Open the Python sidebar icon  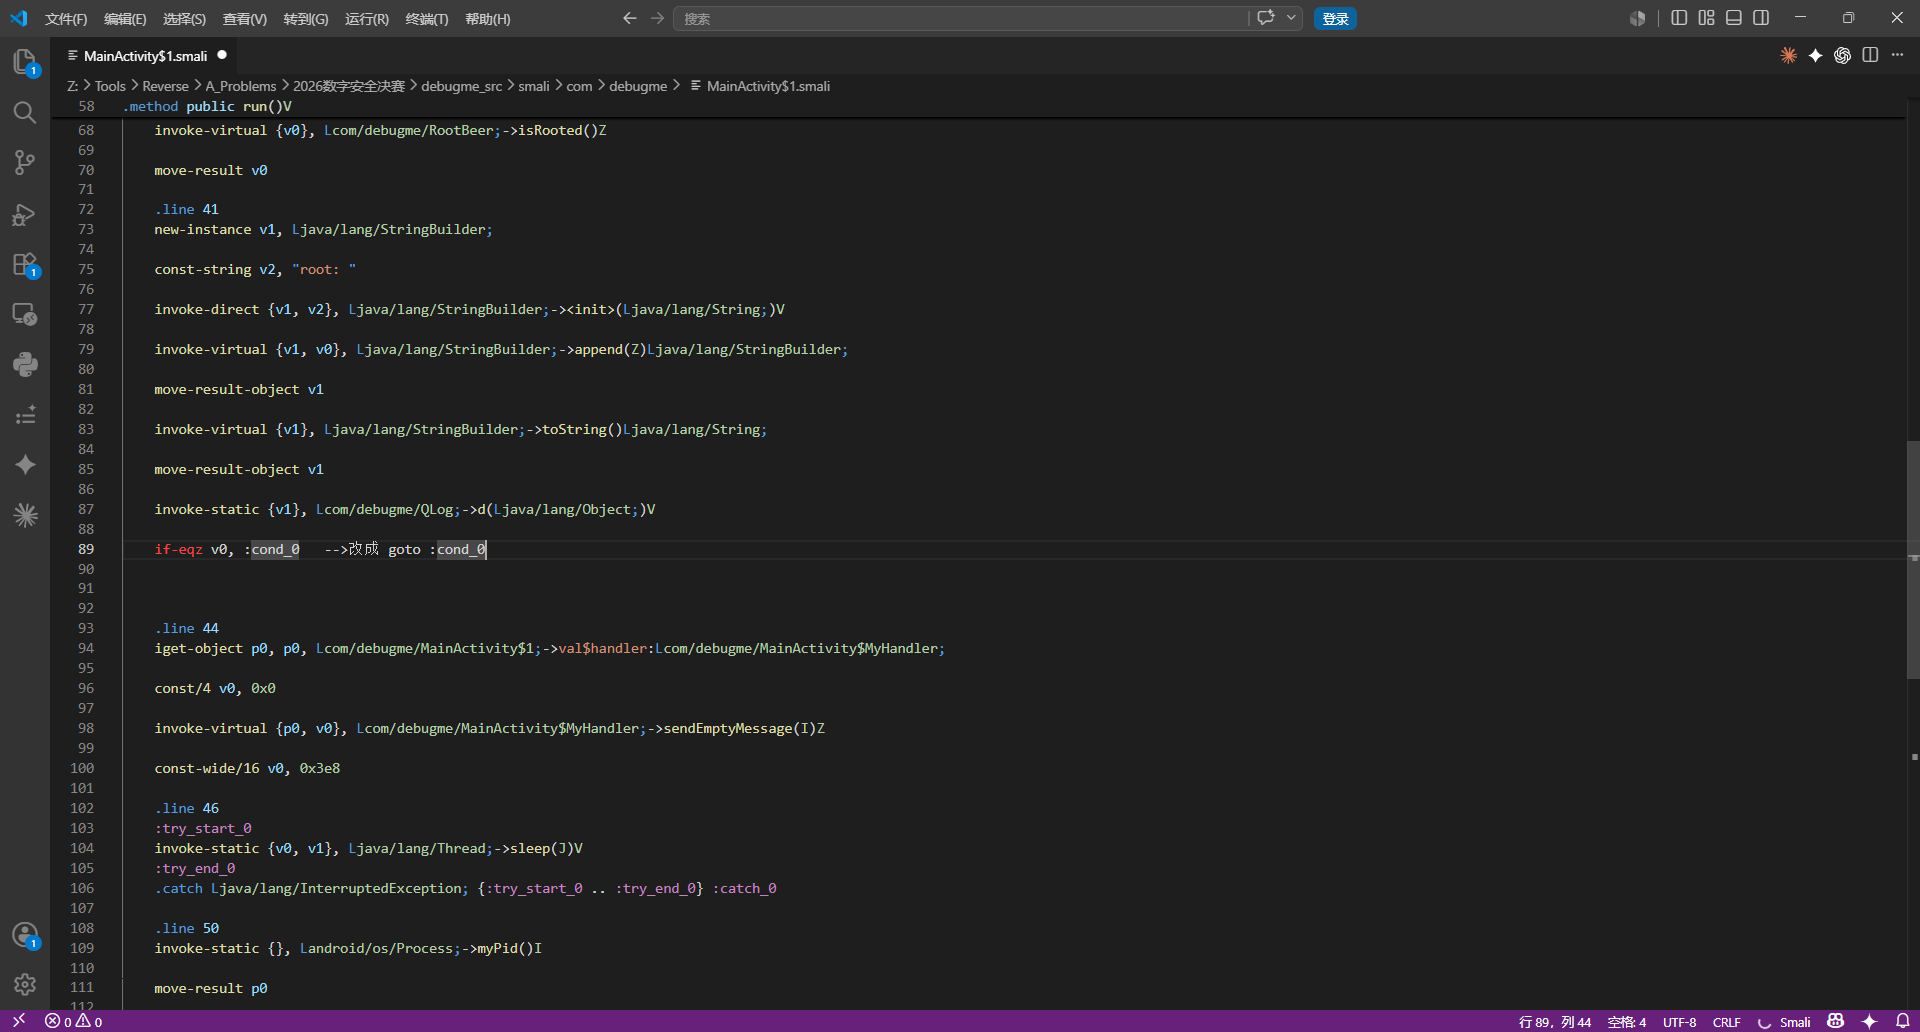(x=25, y=364)
